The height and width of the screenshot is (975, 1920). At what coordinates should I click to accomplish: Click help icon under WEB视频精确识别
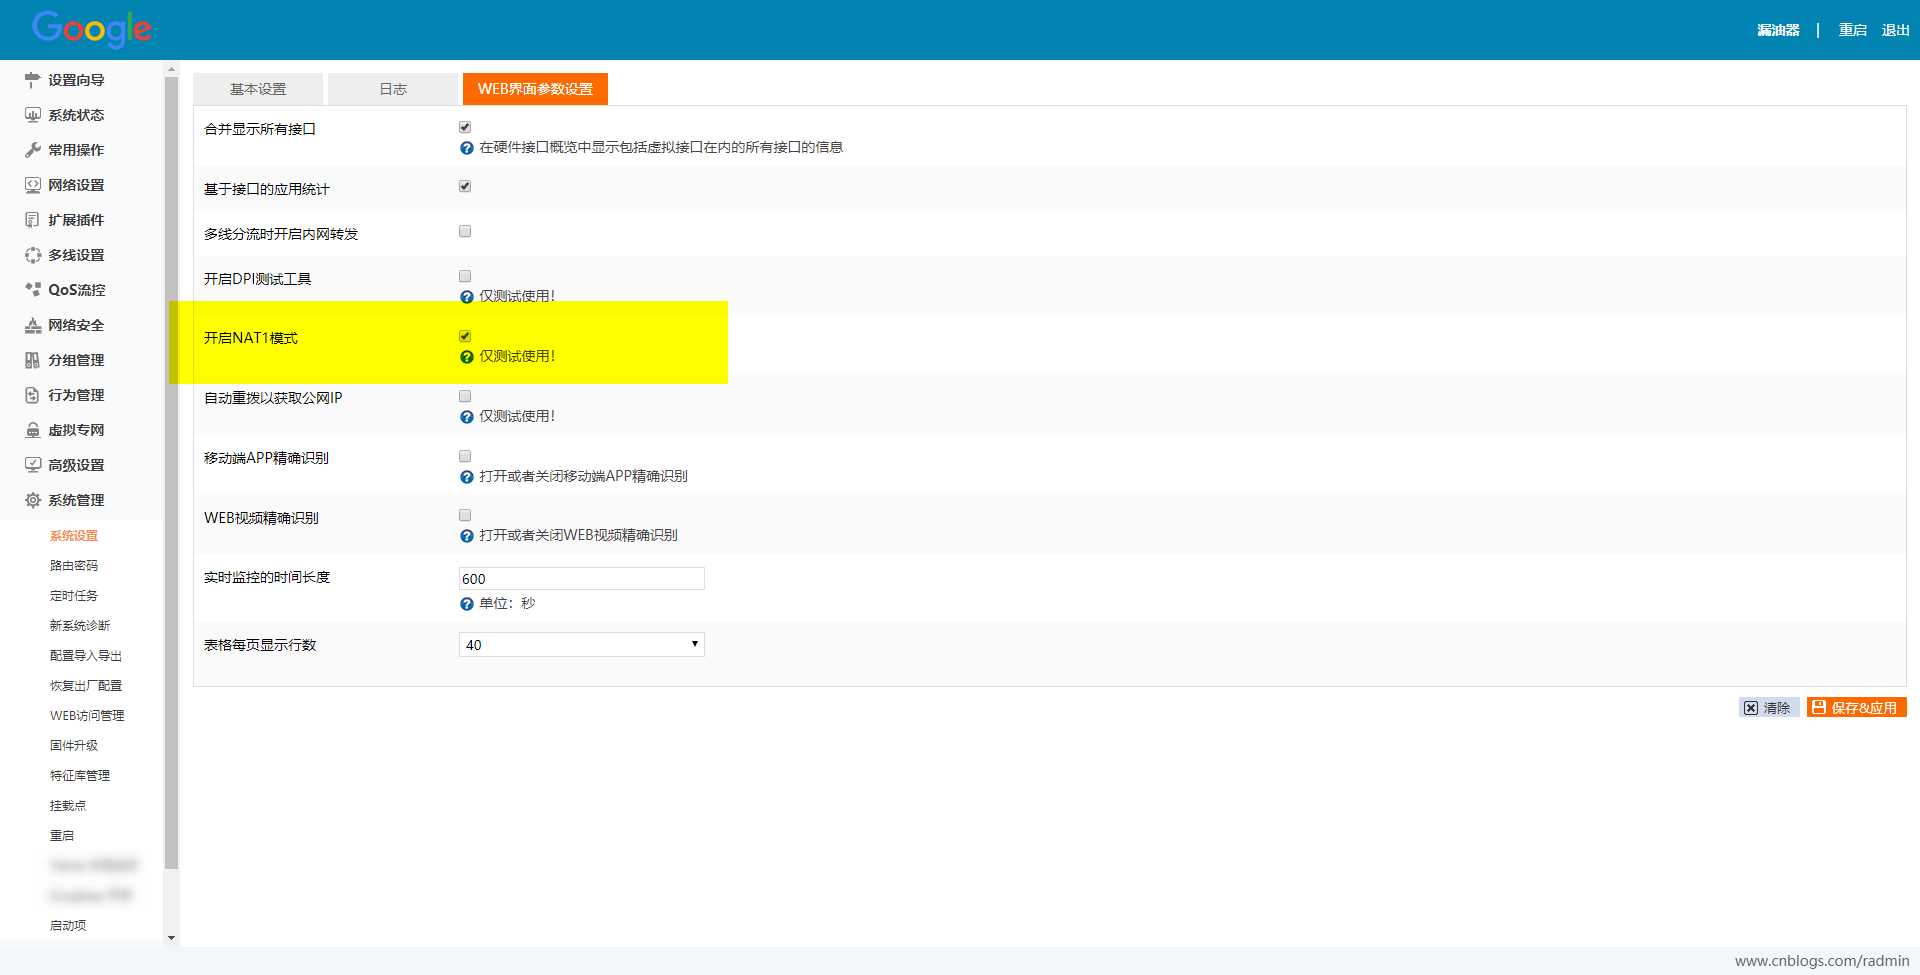coord(466,536)
